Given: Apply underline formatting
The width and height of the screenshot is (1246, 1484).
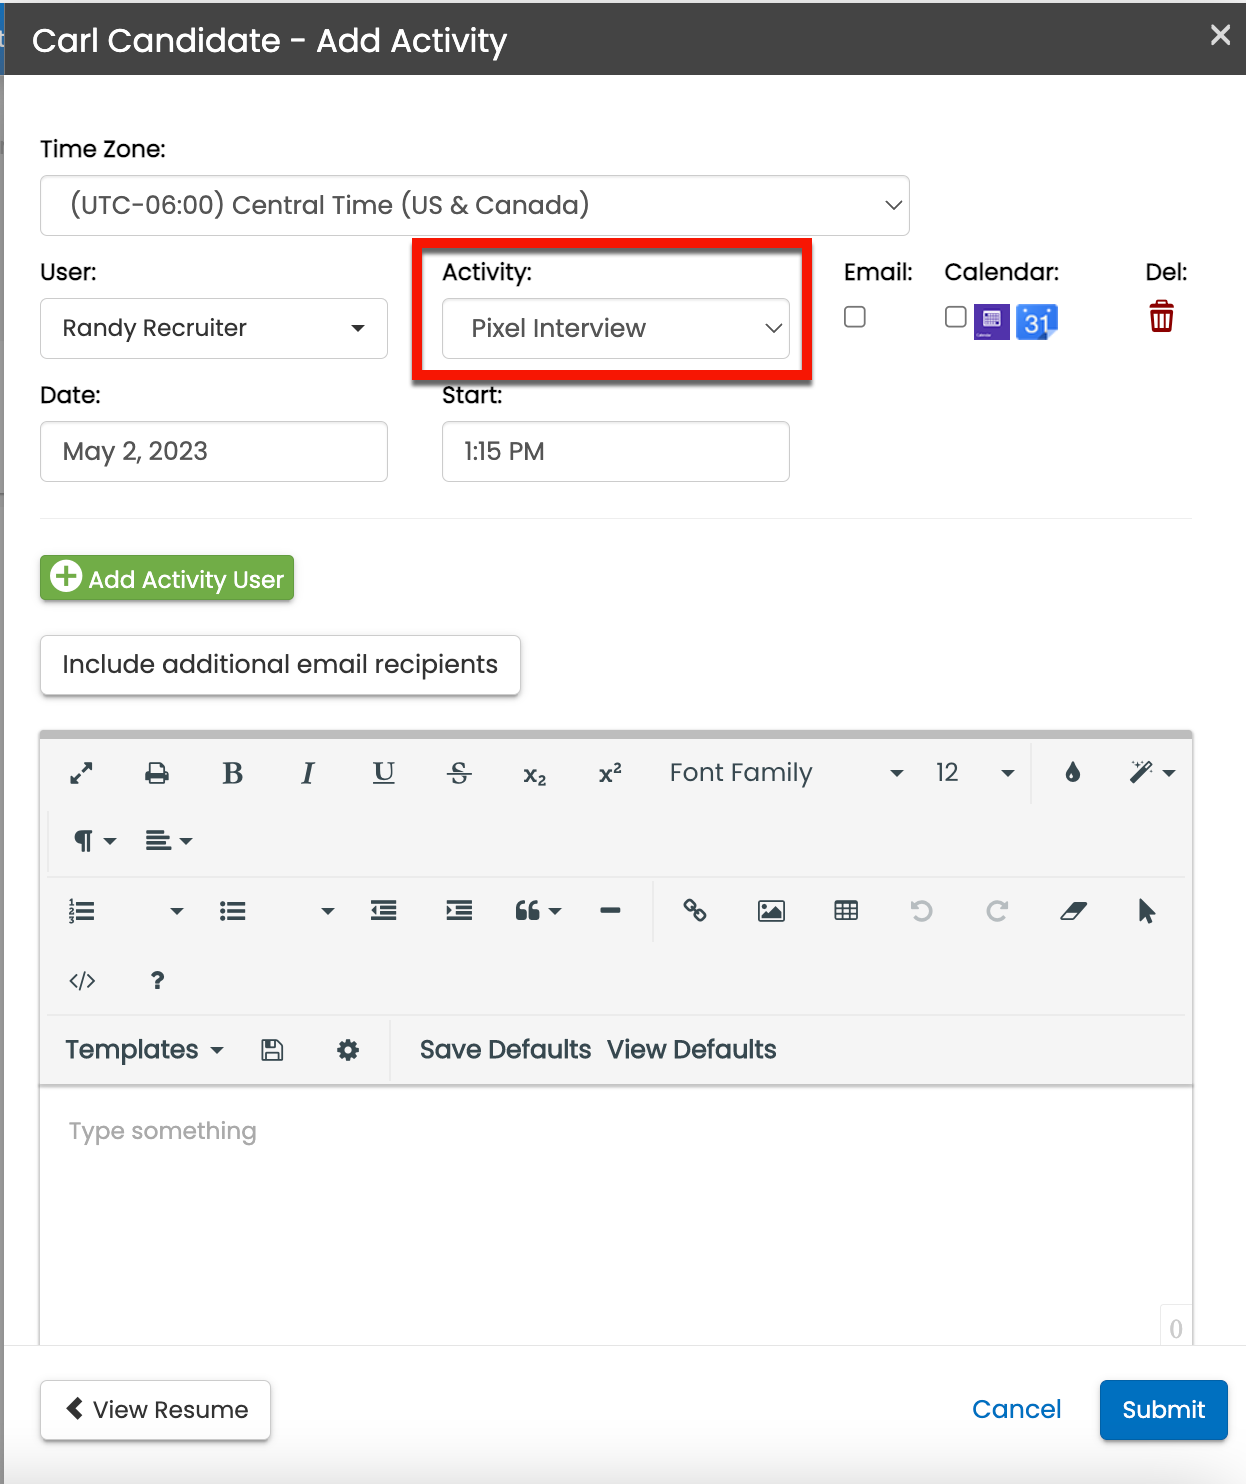Looking at the screenshot, I should [x=384, y=773].
